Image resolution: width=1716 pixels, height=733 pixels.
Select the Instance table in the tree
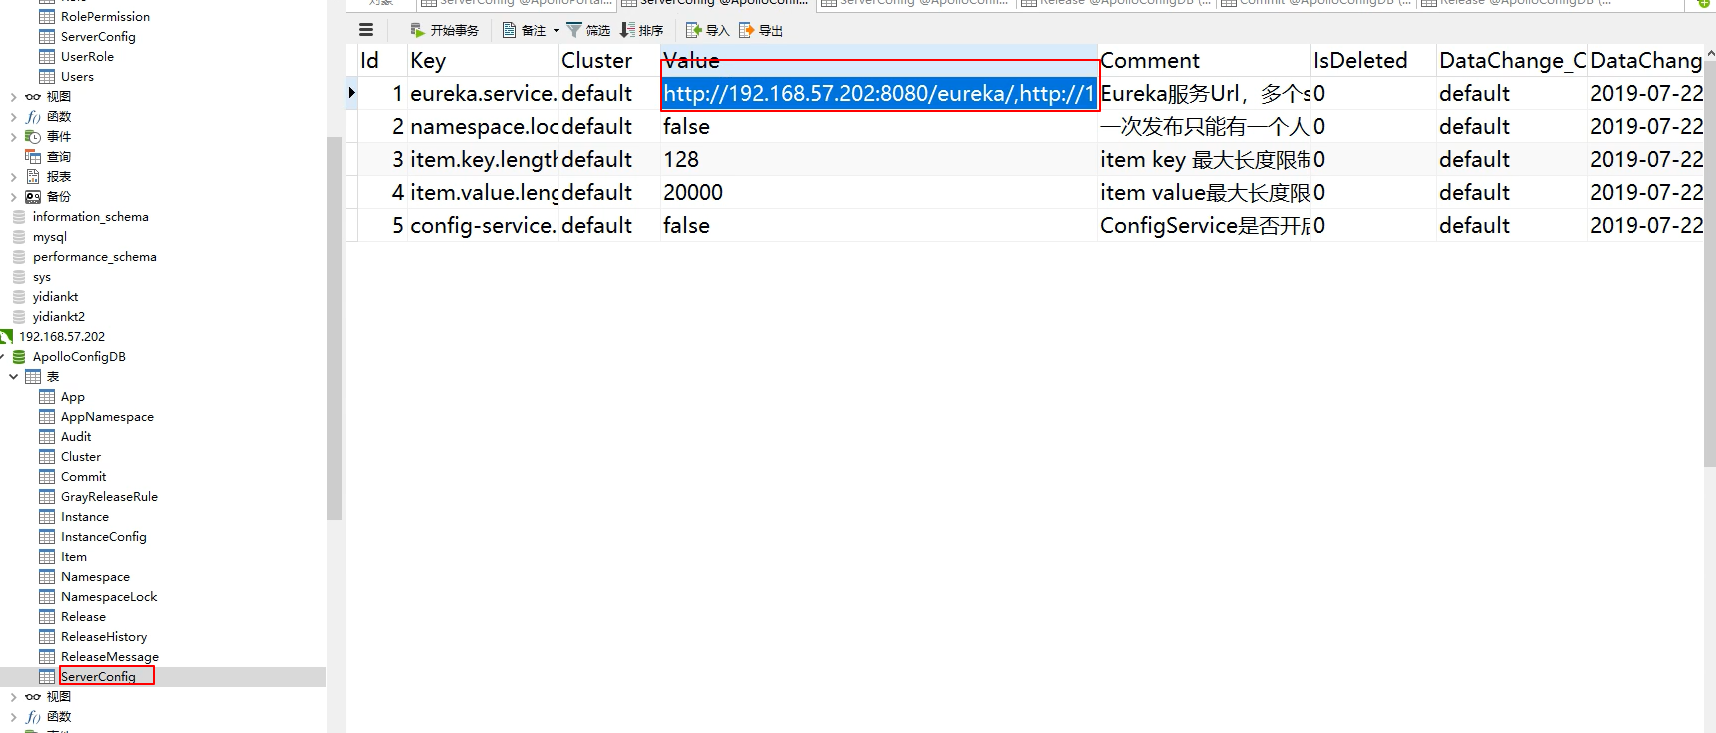[x=85, y=516]
